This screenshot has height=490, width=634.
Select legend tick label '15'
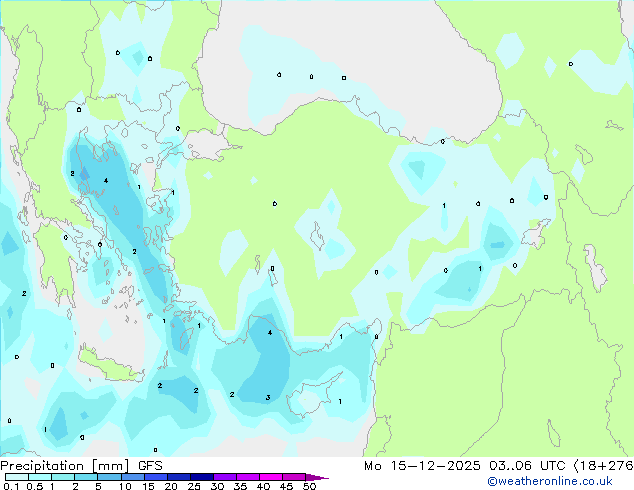pyautogui.click(x=148, y=486)
